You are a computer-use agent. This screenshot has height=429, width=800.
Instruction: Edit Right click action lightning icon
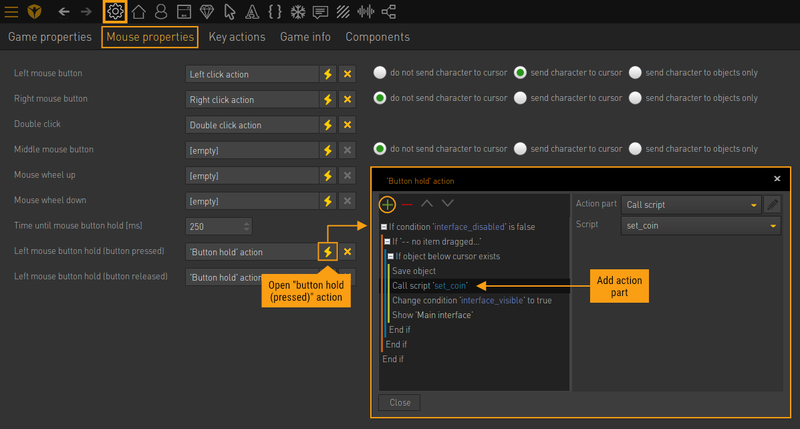tap(328, 99)
